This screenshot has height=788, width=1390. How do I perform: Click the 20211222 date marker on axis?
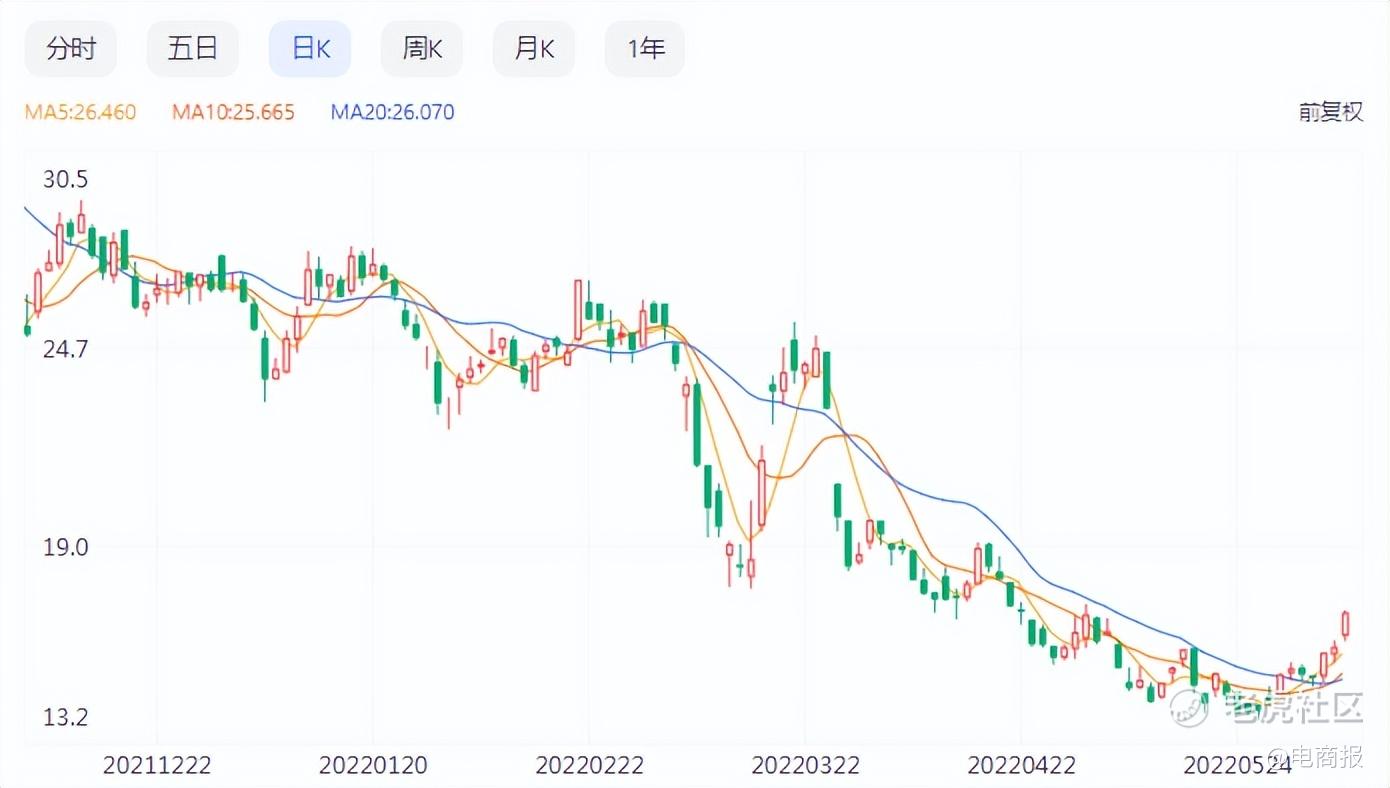coord(157,765)
